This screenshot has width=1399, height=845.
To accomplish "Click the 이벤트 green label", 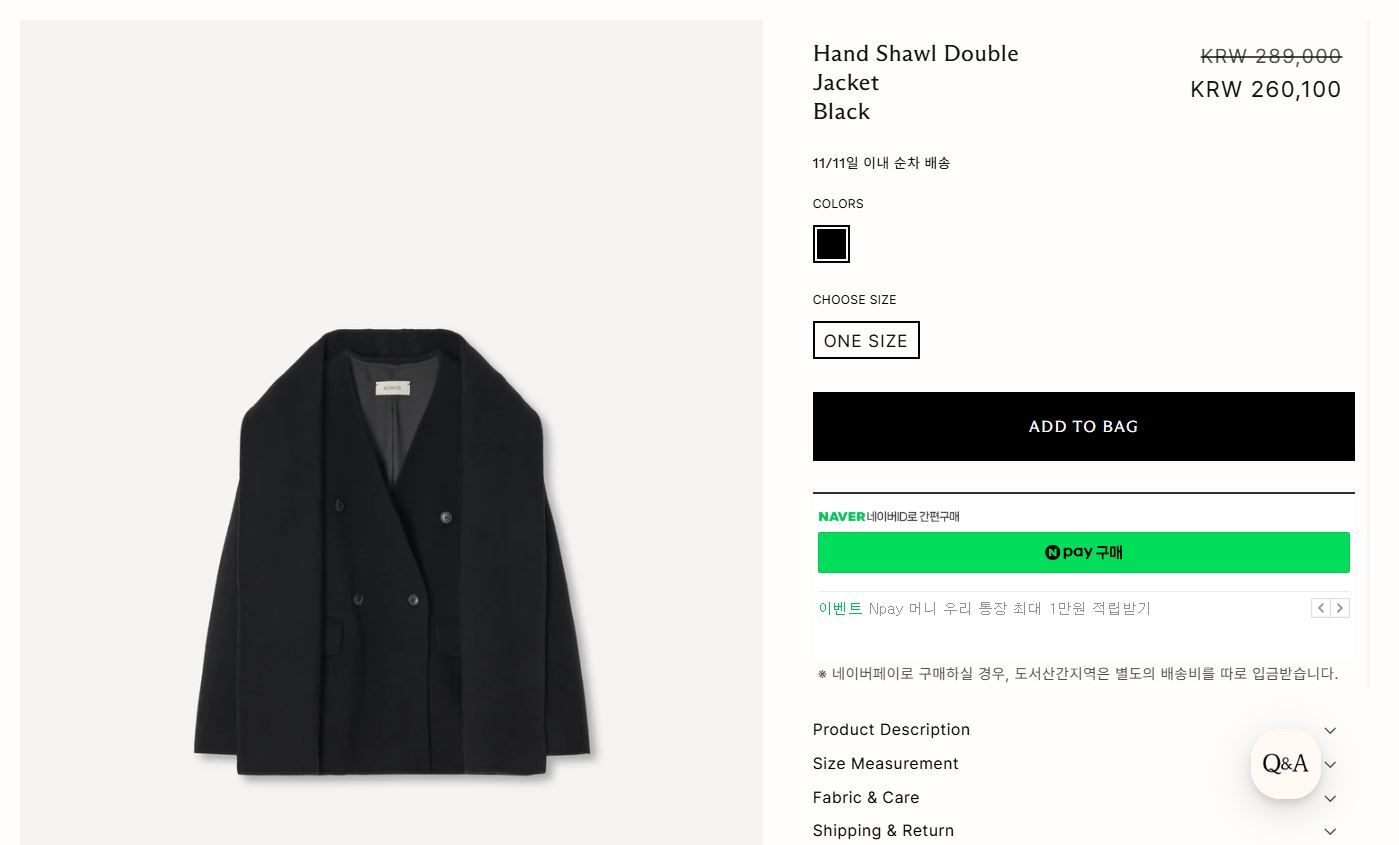I will tap(840, 608).
